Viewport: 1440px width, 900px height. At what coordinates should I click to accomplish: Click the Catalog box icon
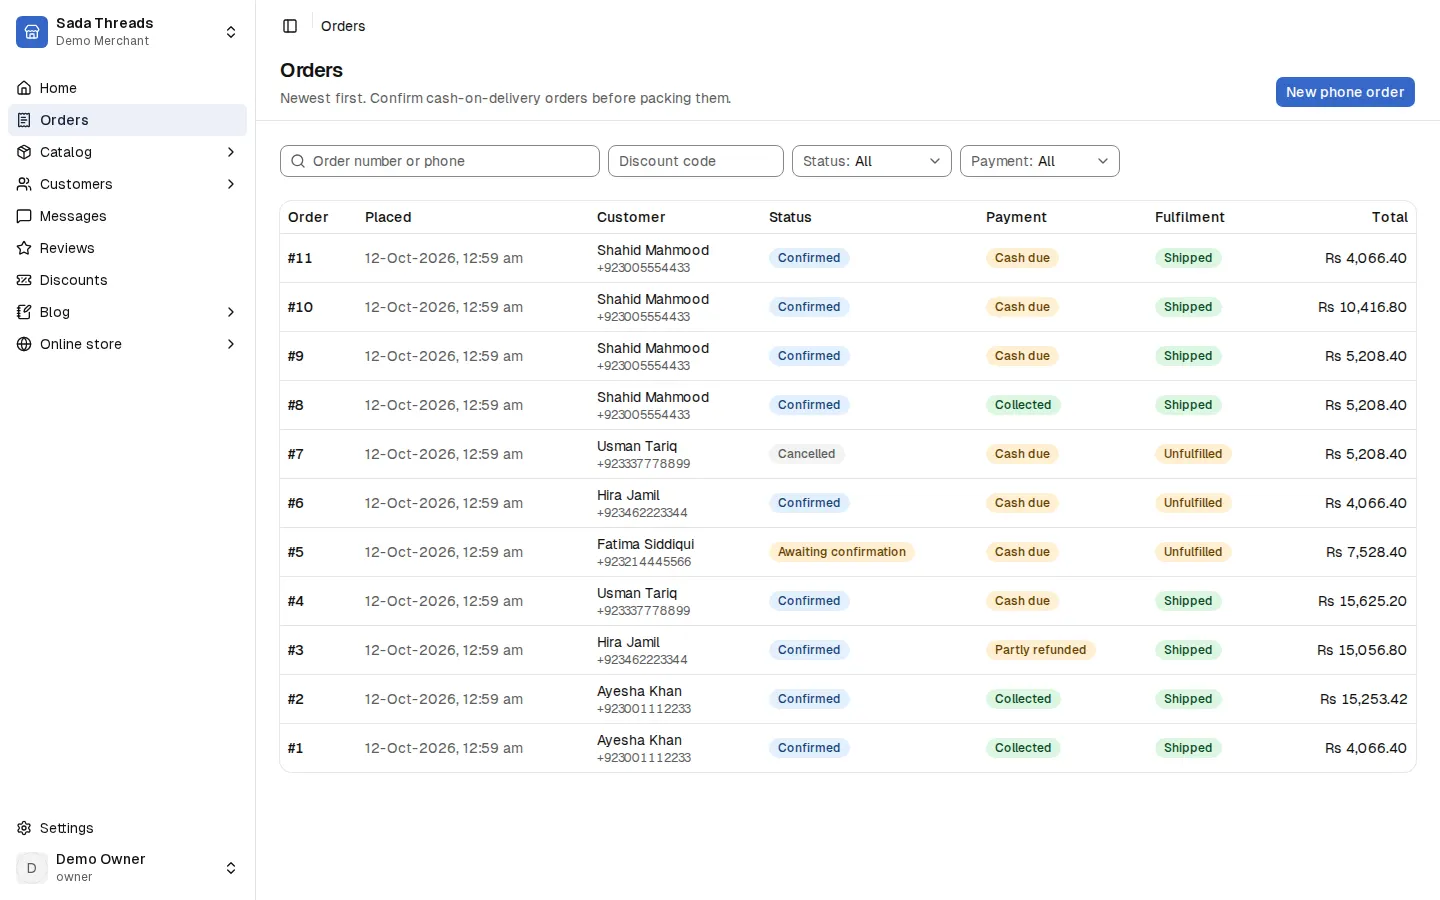pos(24,152)
